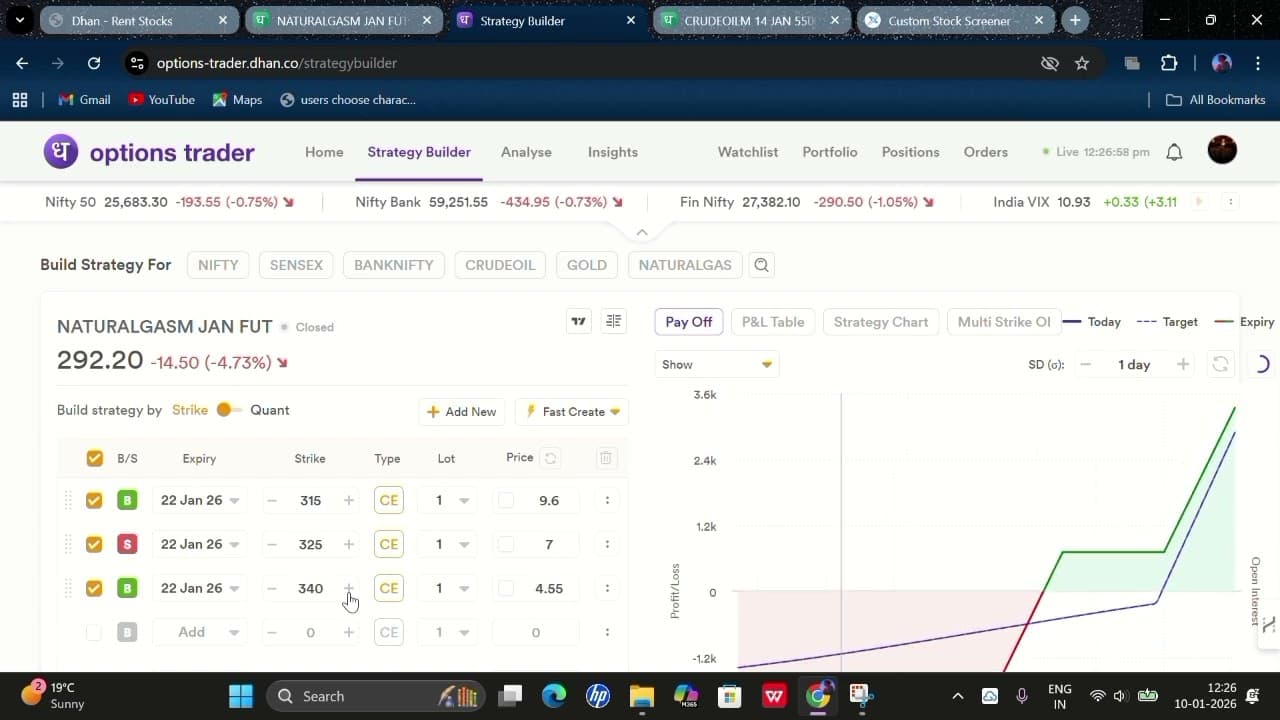Viewport: 1280px width, 720px height.
Task: Tick the price checkbox beside 9.6
Action: pyautogui.click(x=506, y=500)
